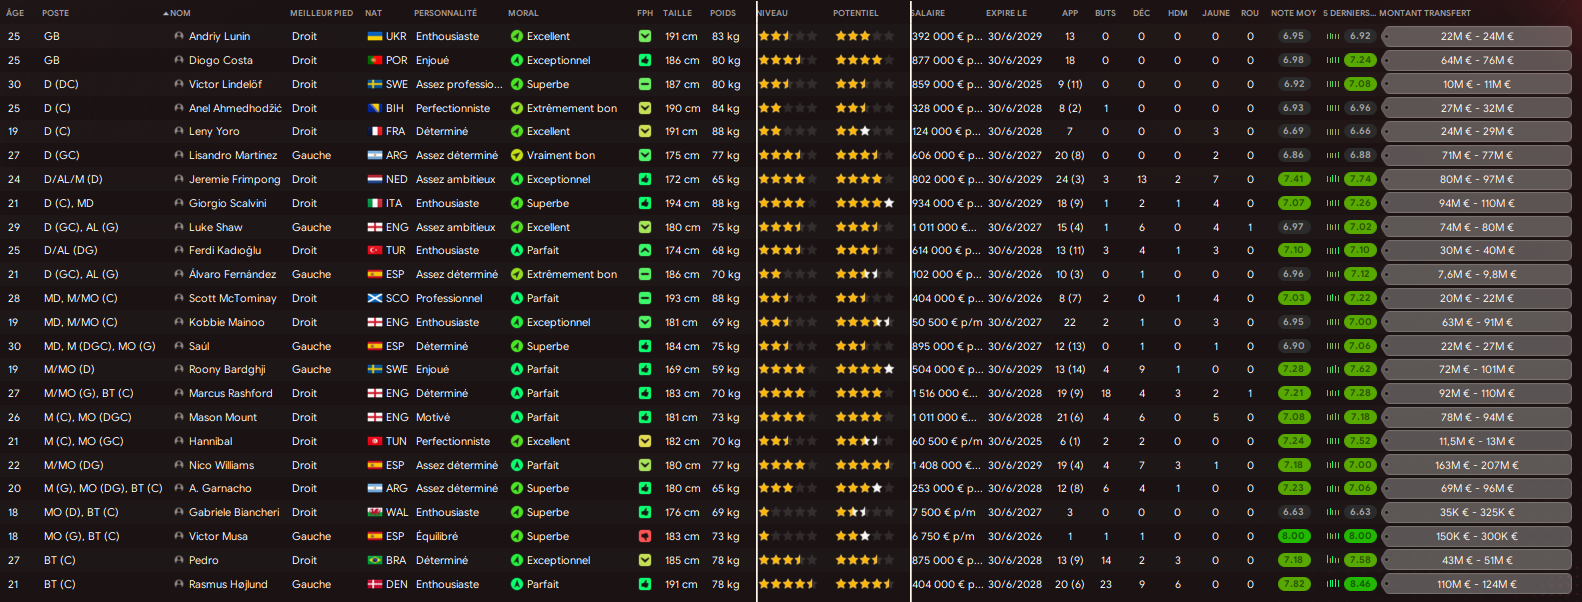Click the Sweden flag in Victor Lindelöf's row
The height and width of the screenshot is (602, 1582).
(375, 84)
